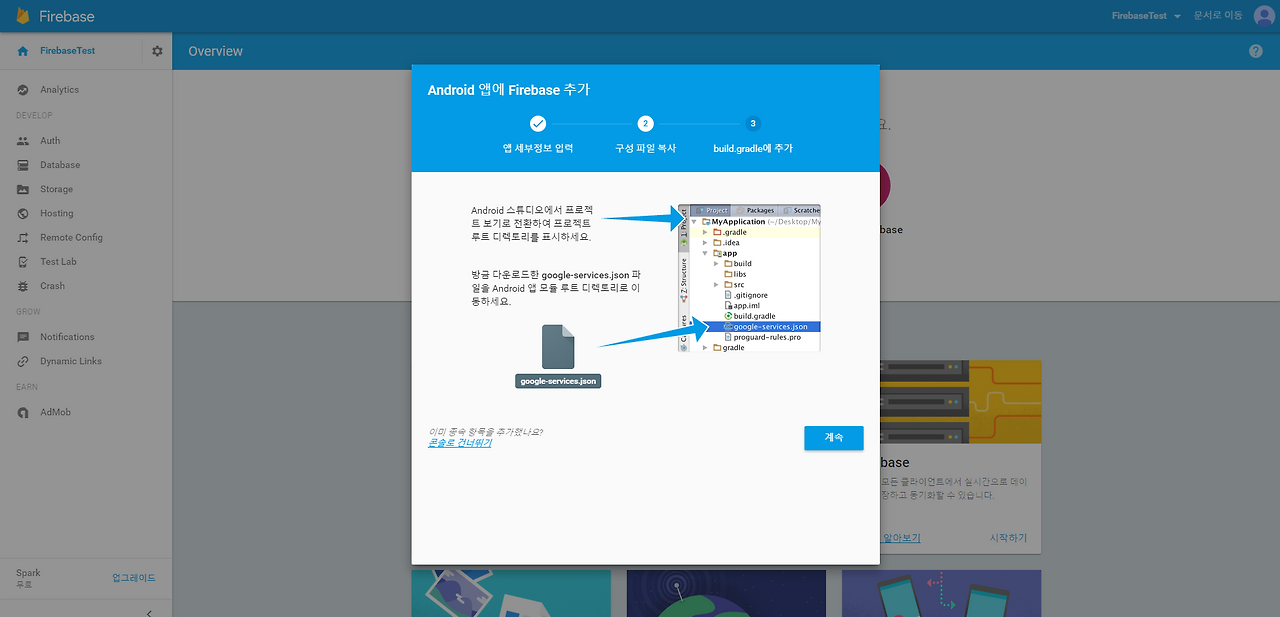Click the Database sidebar icon
The height and width of the screenshot is (617, 1280).
[x=23, y=165]
